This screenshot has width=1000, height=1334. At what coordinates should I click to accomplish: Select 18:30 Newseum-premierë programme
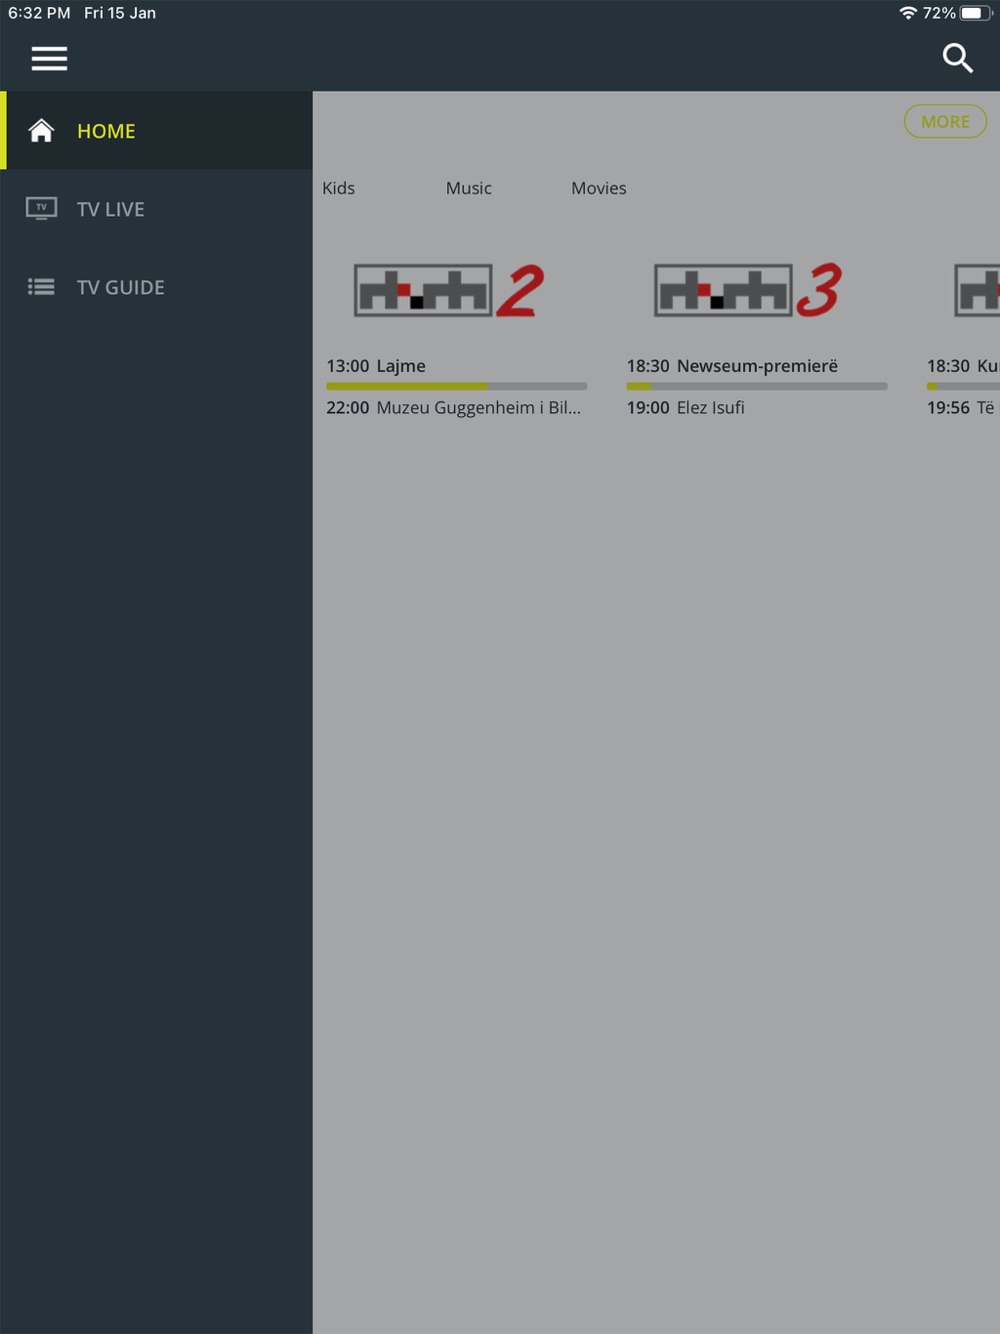pos(732,366)
